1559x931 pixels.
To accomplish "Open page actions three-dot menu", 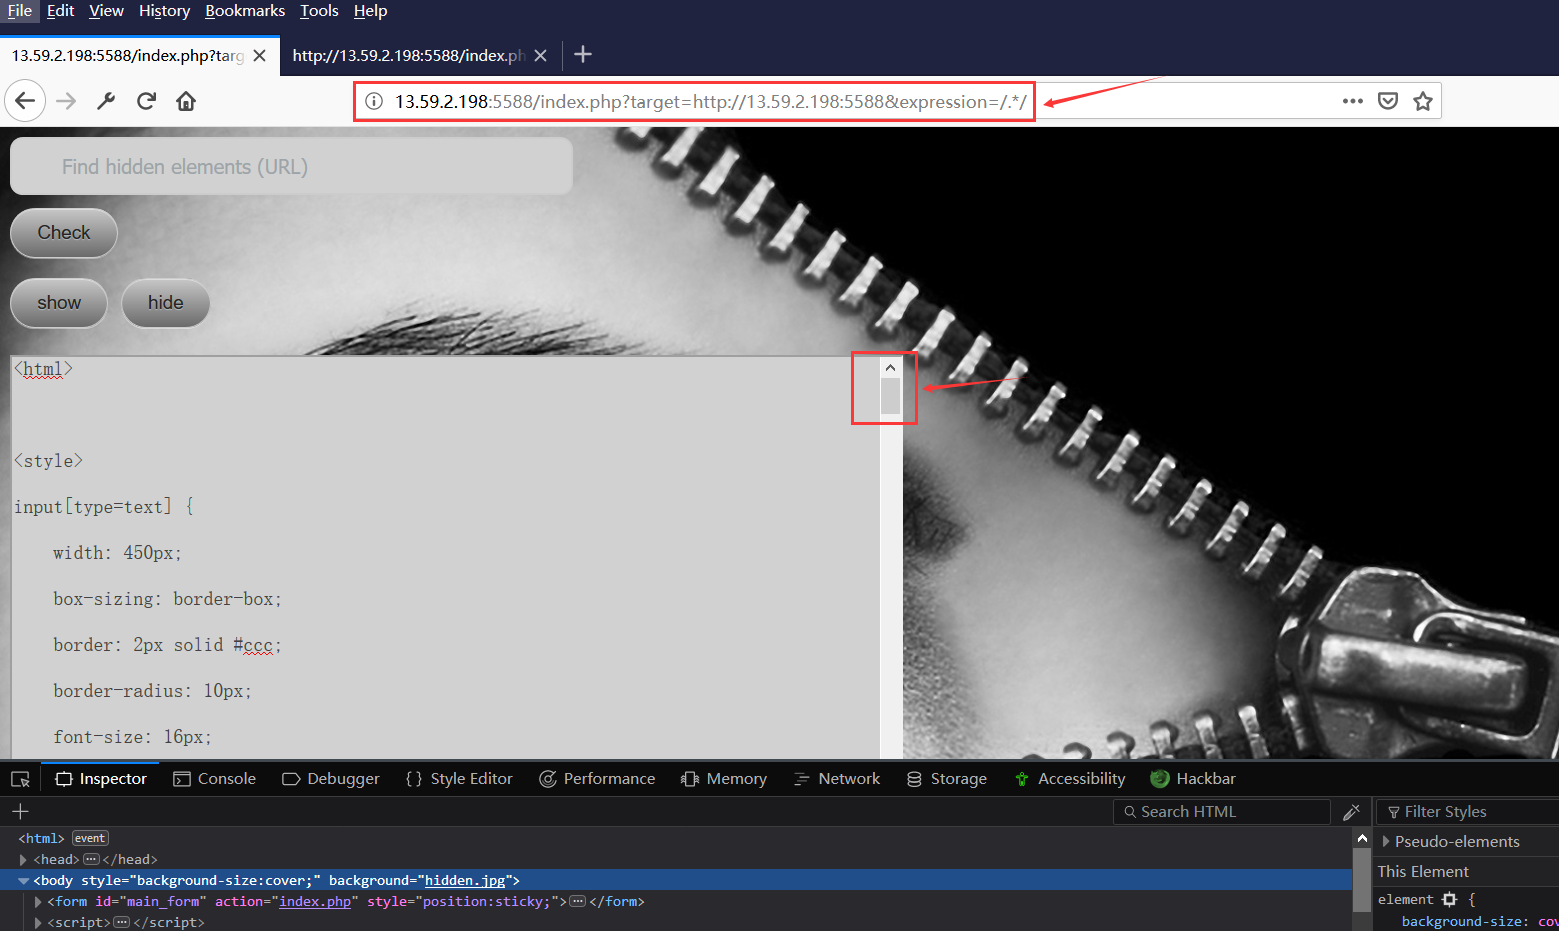I will (1352, 101).
